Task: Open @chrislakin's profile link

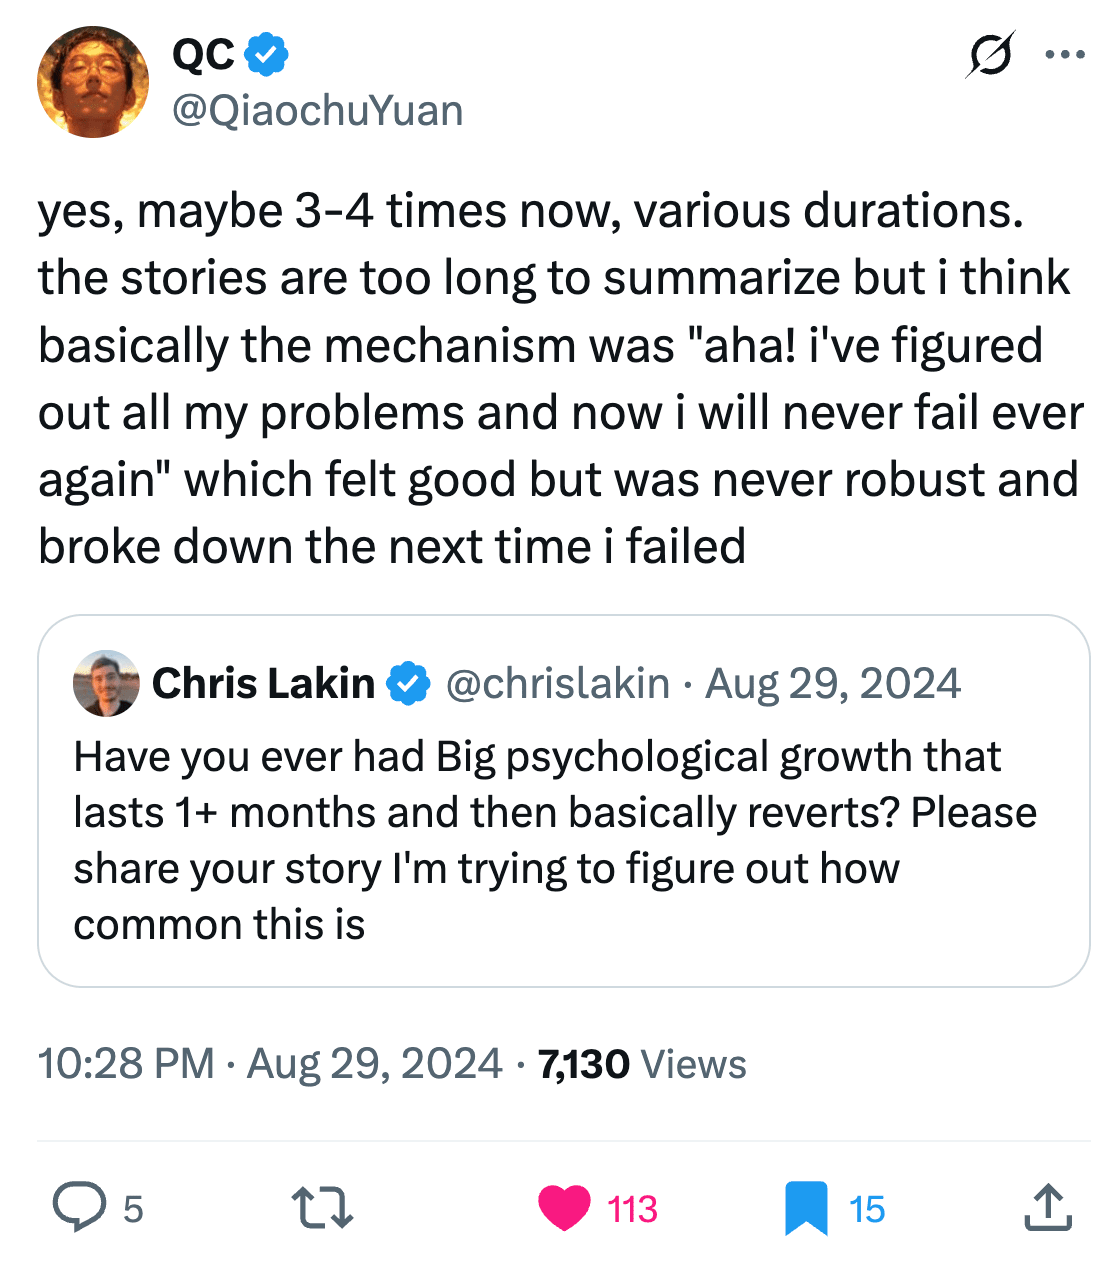Action: click(x=557, y=683)
